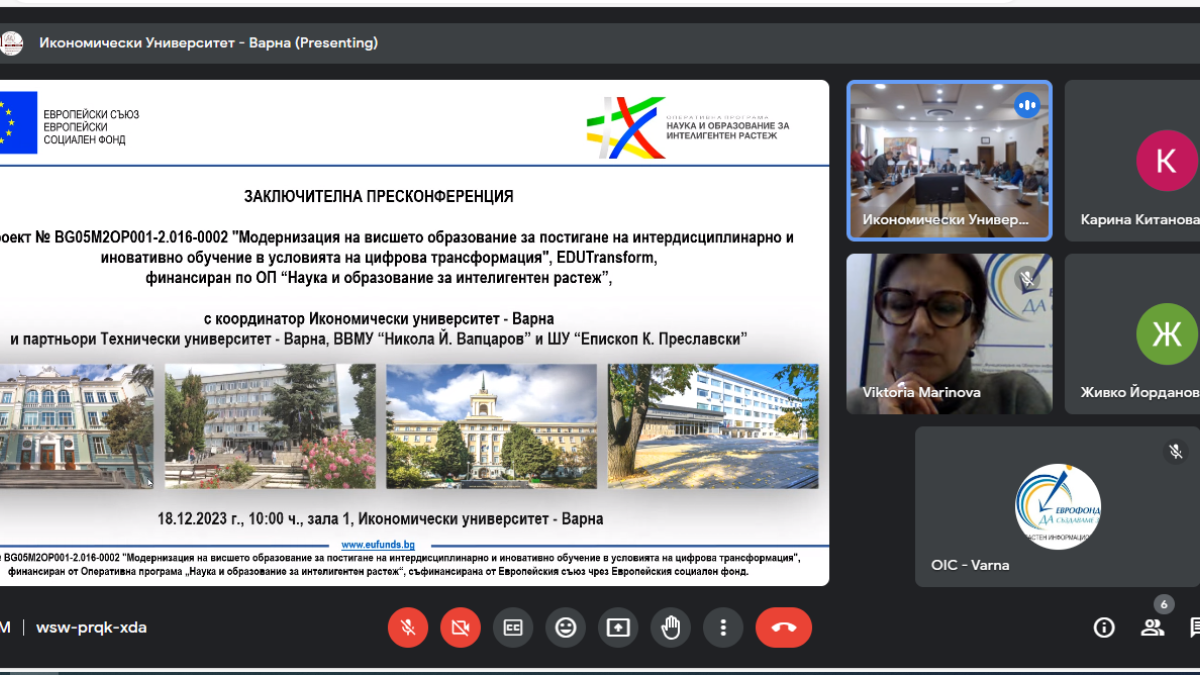Click the muted mic icon on OIC - Varna tile
The width and height of the screenshot is (1200, 675).
tap(1175, 452)
